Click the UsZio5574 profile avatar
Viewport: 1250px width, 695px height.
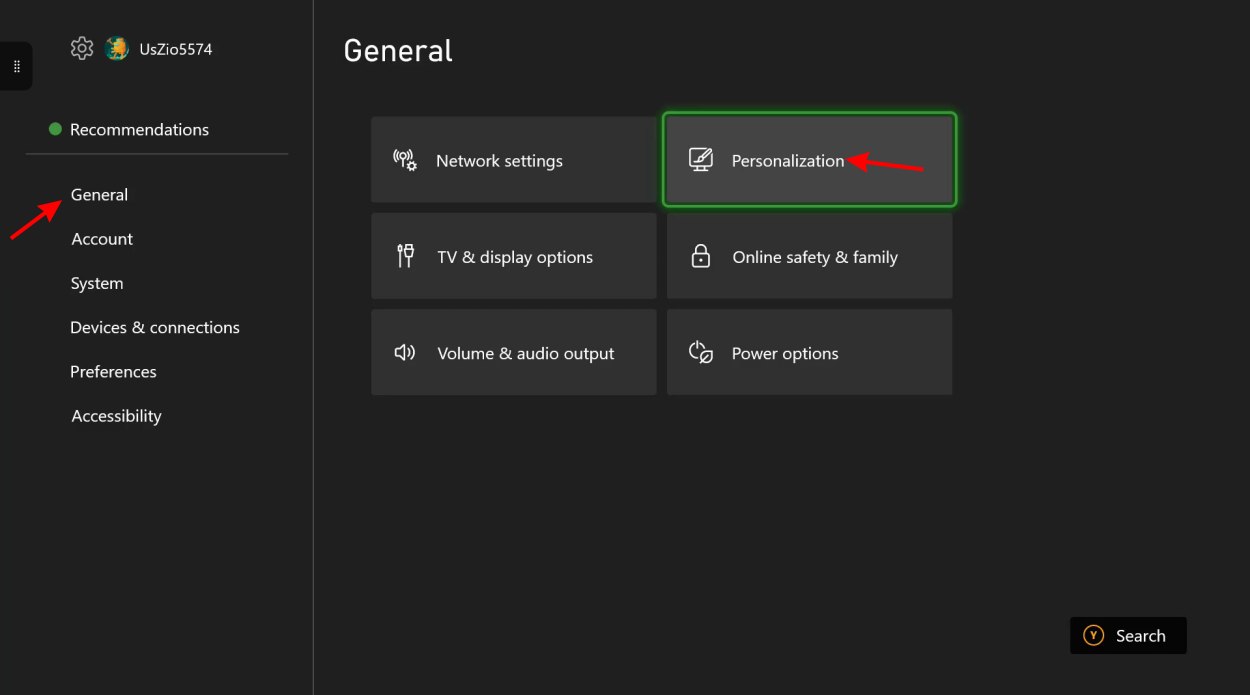point(117,48)
